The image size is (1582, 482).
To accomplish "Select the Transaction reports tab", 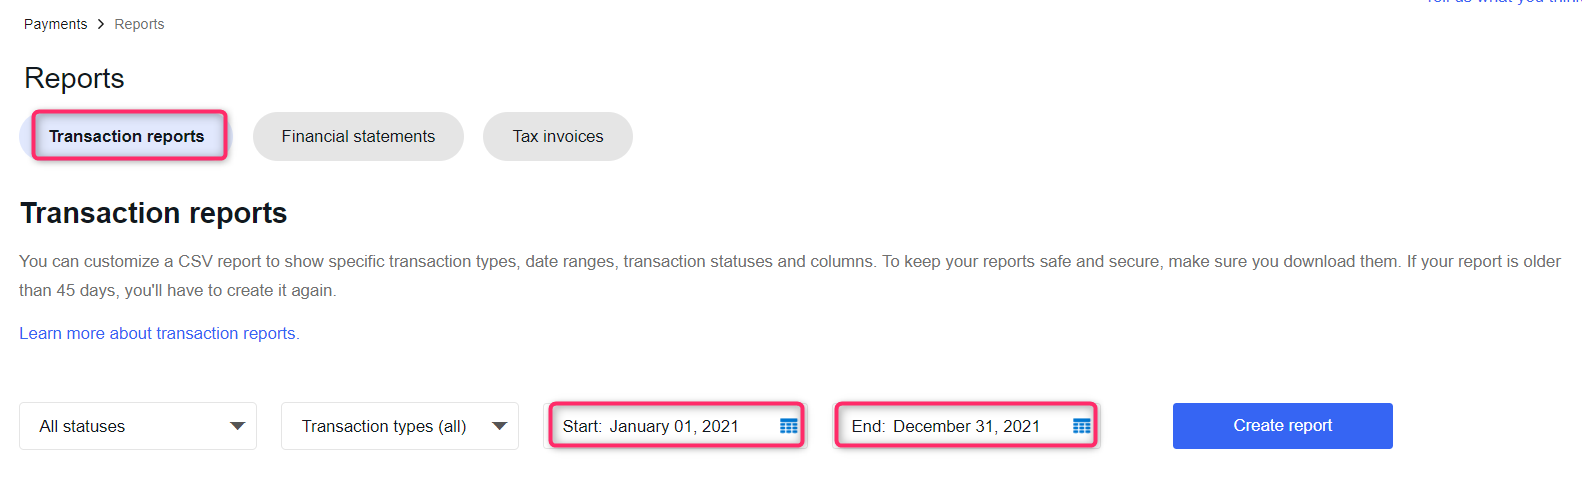I will click(127, 136).
